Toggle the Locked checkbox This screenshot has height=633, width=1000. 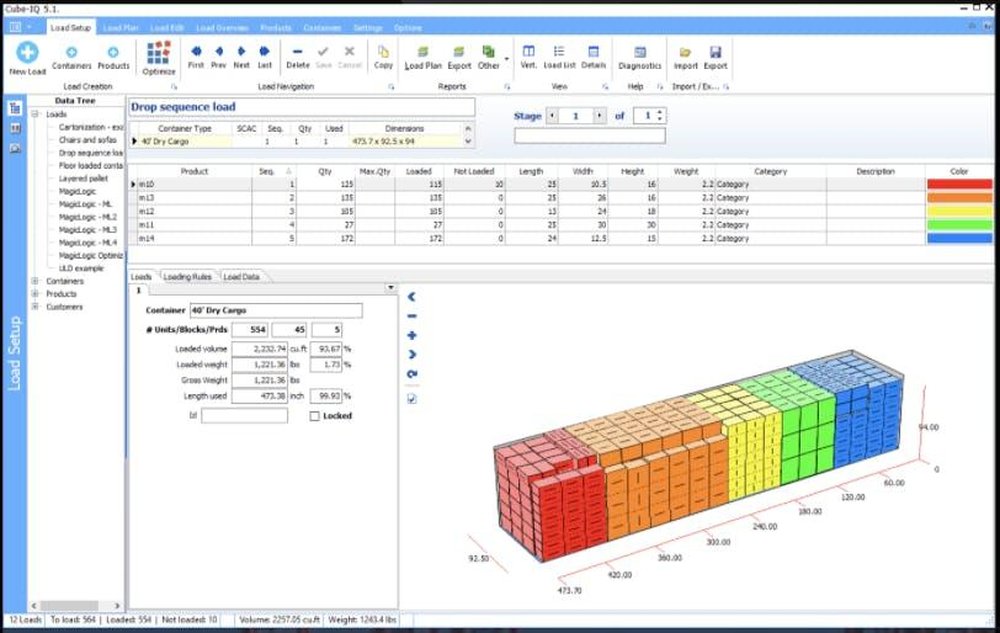tap(314, 416)
